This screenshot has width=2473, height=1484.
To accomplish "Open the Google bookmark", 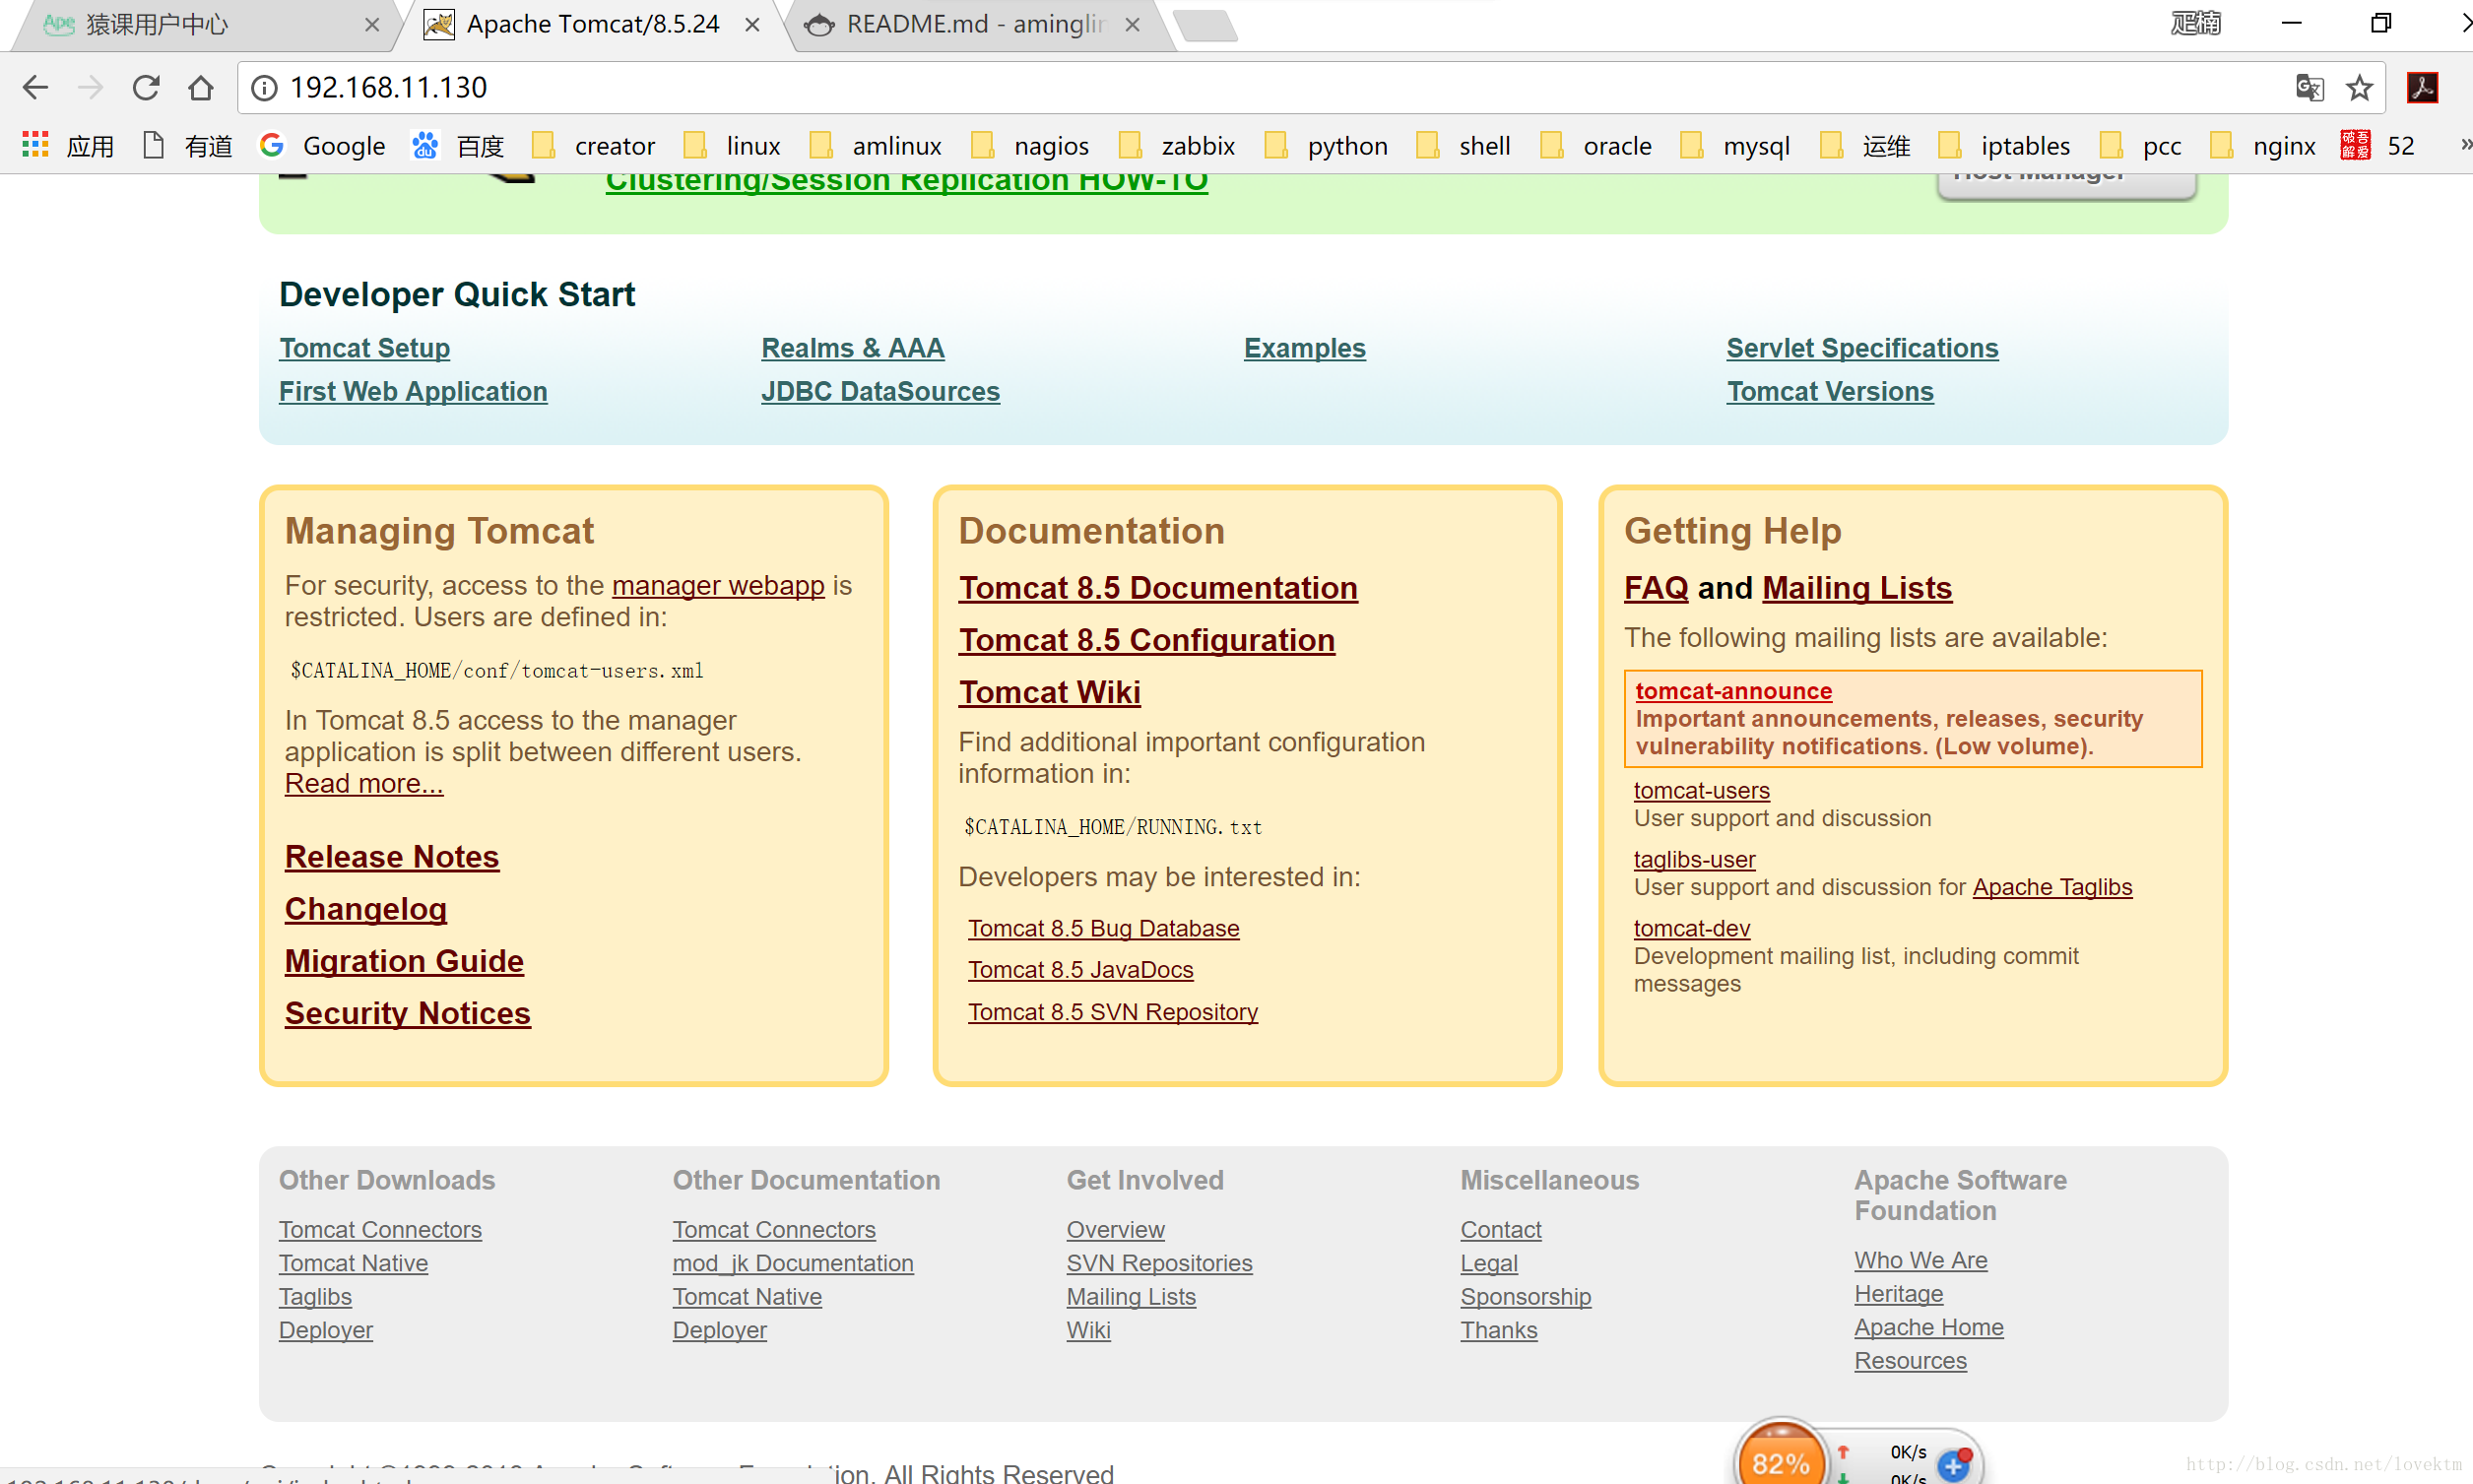I will pos(322,146).
